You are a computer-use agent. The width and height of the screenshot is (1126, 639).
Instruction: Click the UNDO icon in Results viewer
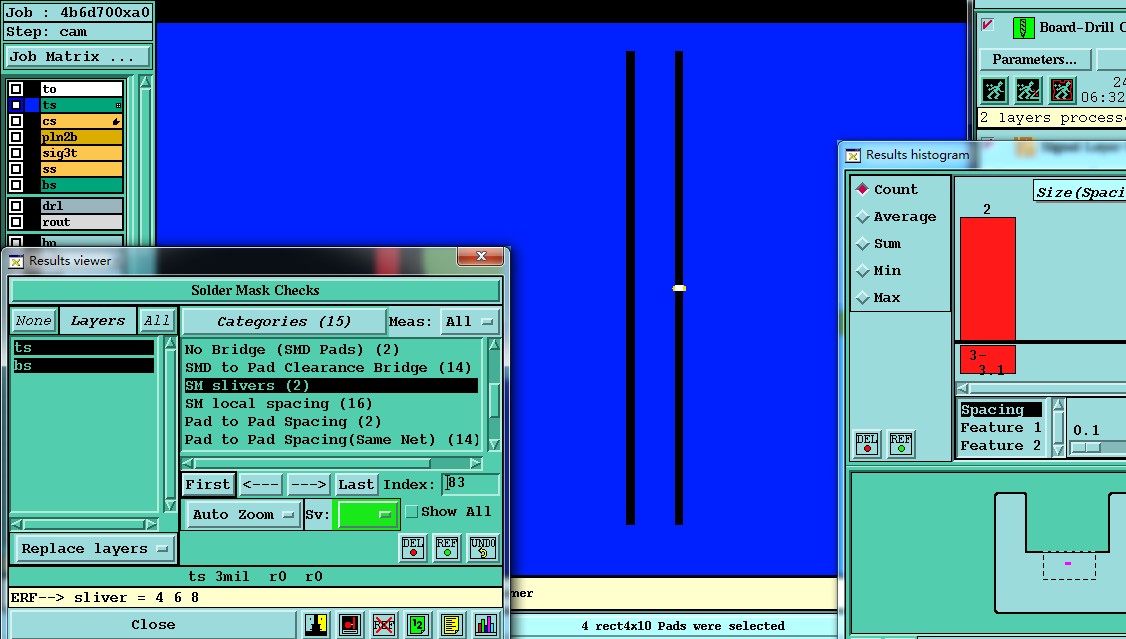[483, 548]
